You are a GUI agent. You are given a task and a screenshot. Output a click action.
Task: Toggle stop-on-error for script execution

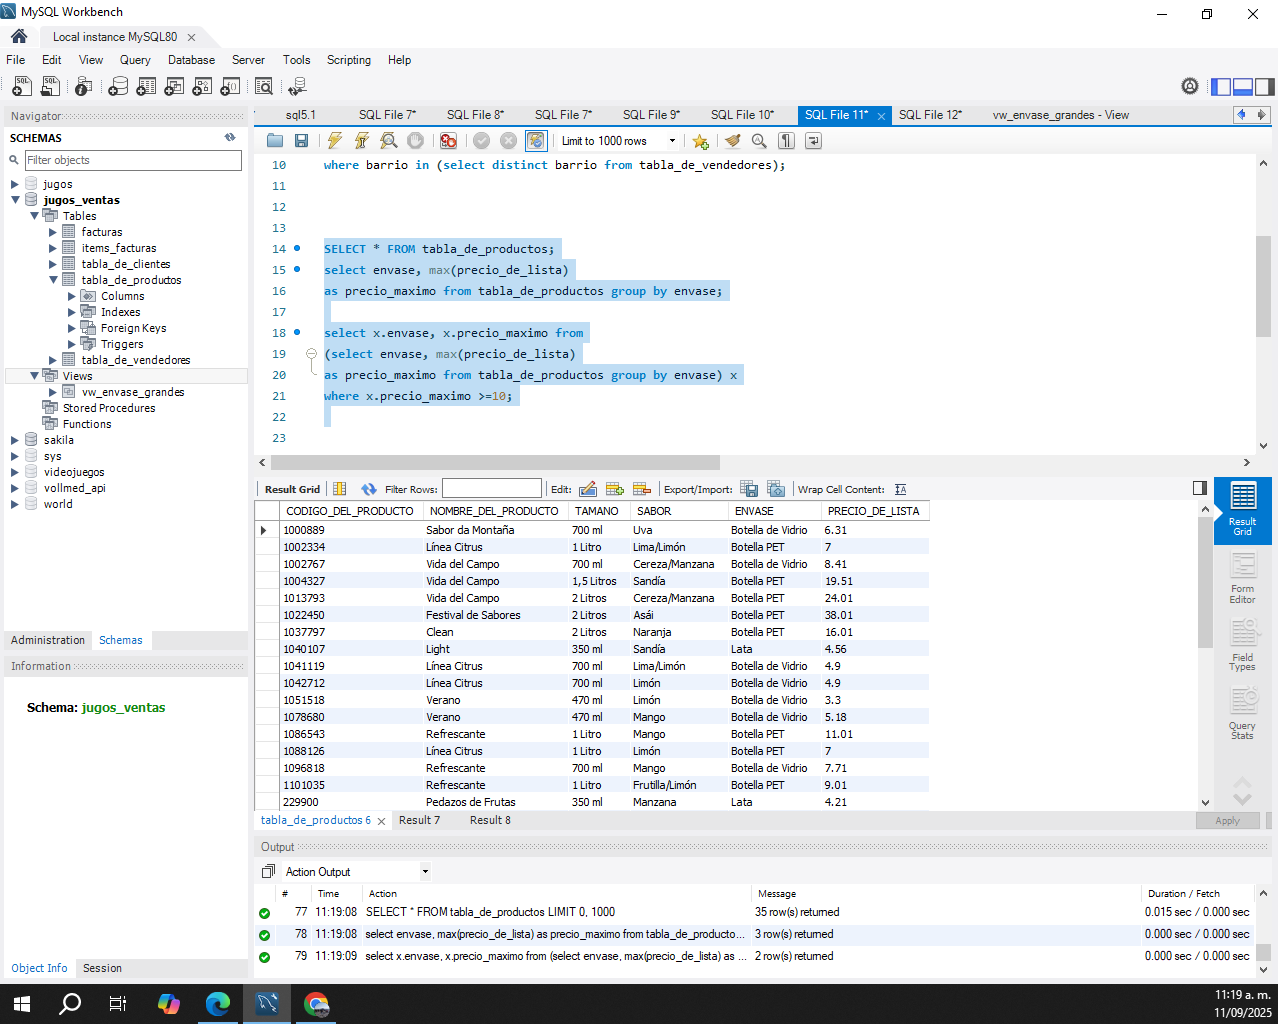click(x=448, y=141)
